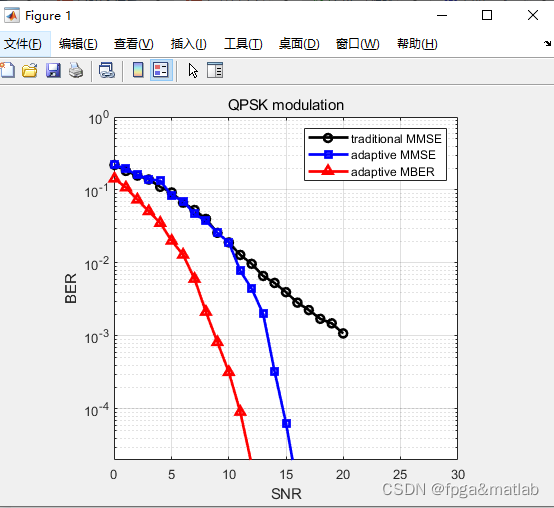Open the 工具(T) menu
Image resolution: width=554 pixels, height=508 pixels.
tap(243, 44)
